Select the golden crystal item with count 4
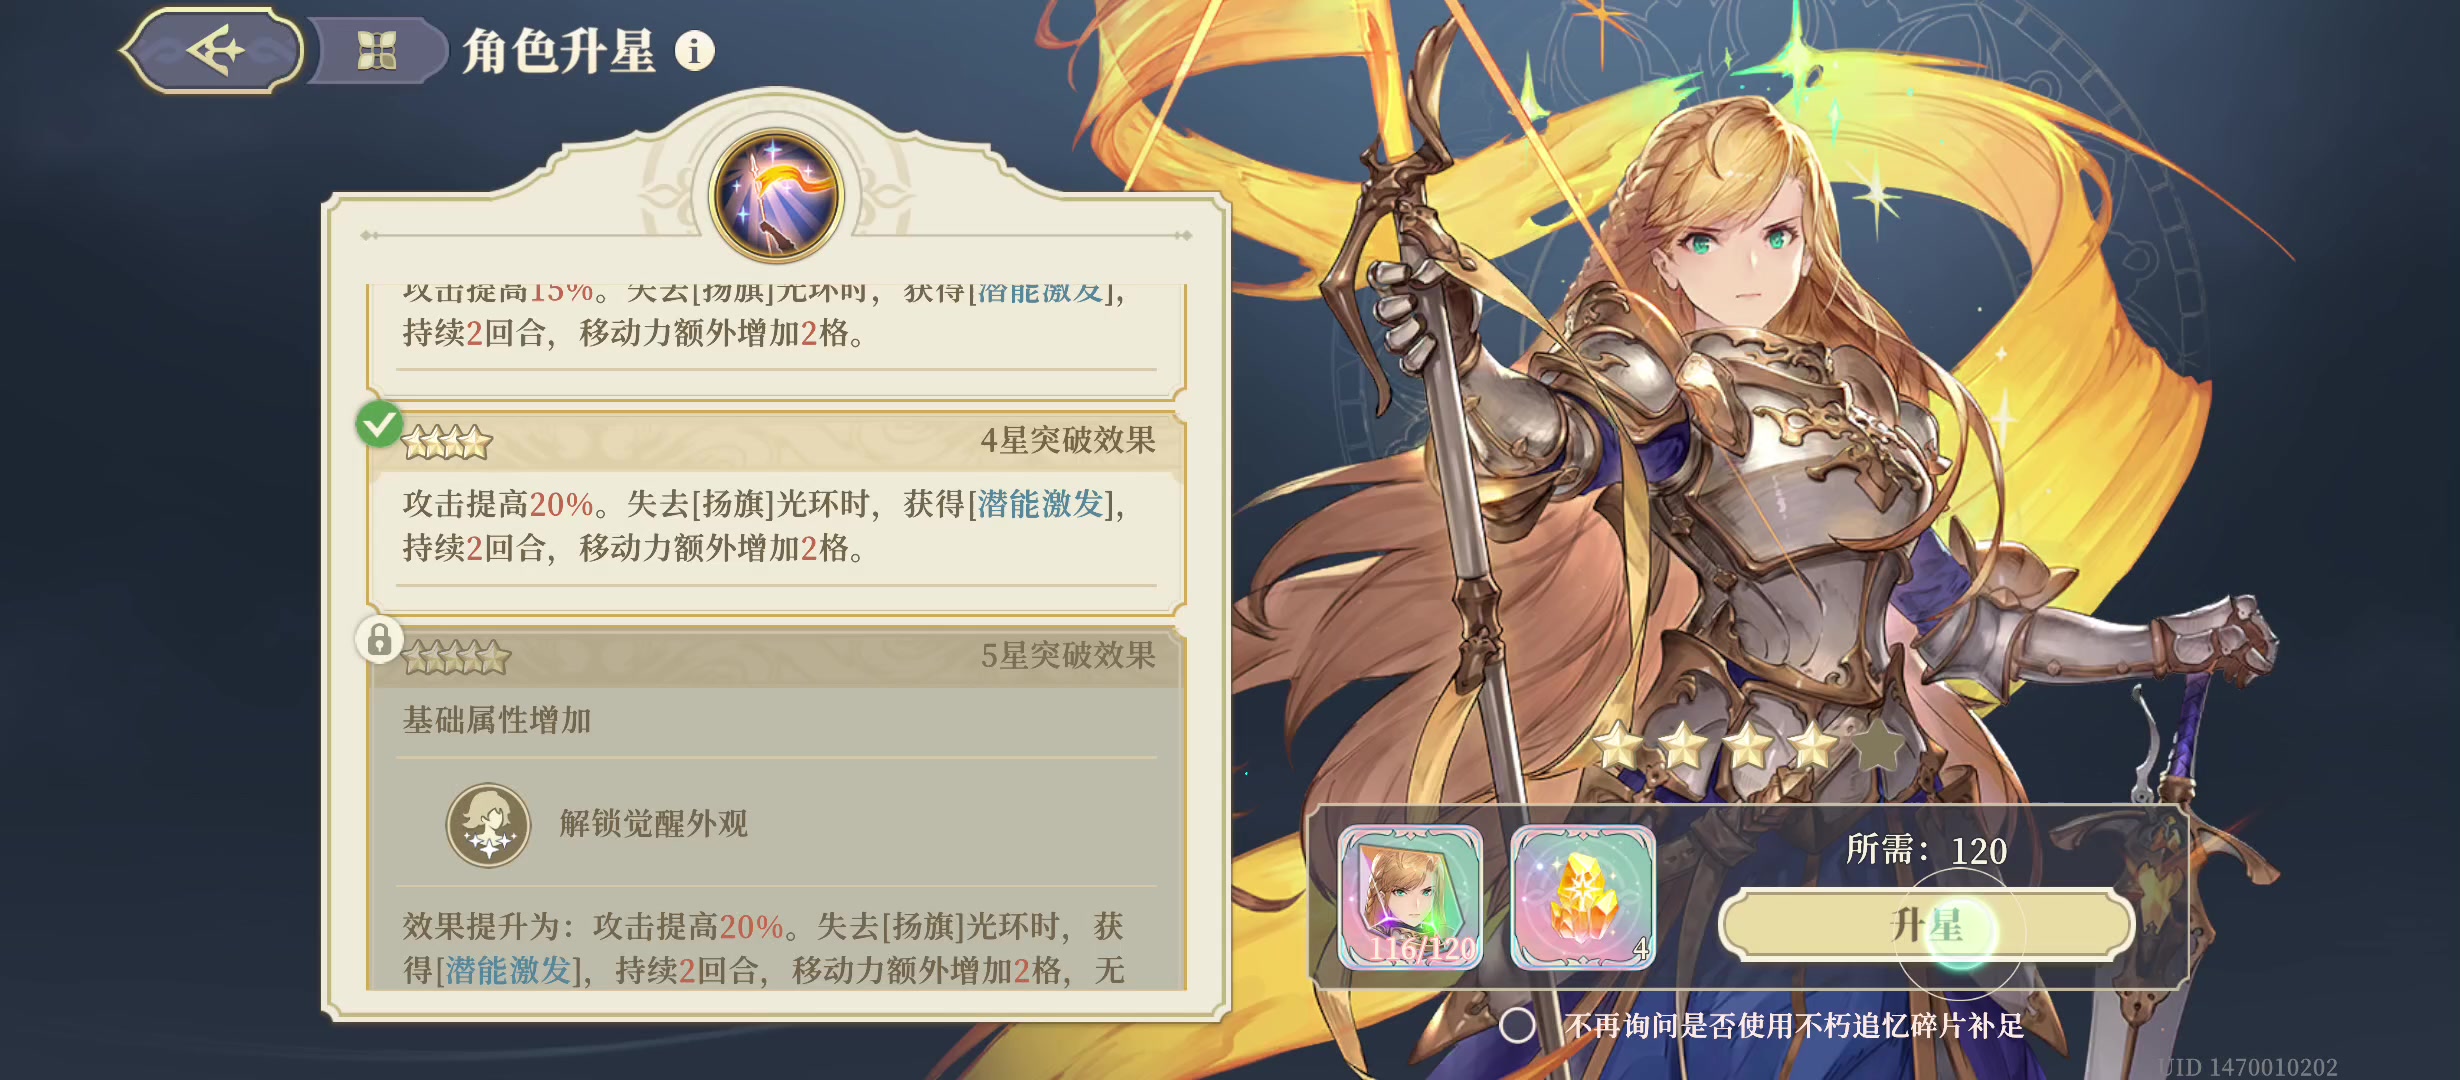Screen dimensions: 2460x1080 (1583, 897)
